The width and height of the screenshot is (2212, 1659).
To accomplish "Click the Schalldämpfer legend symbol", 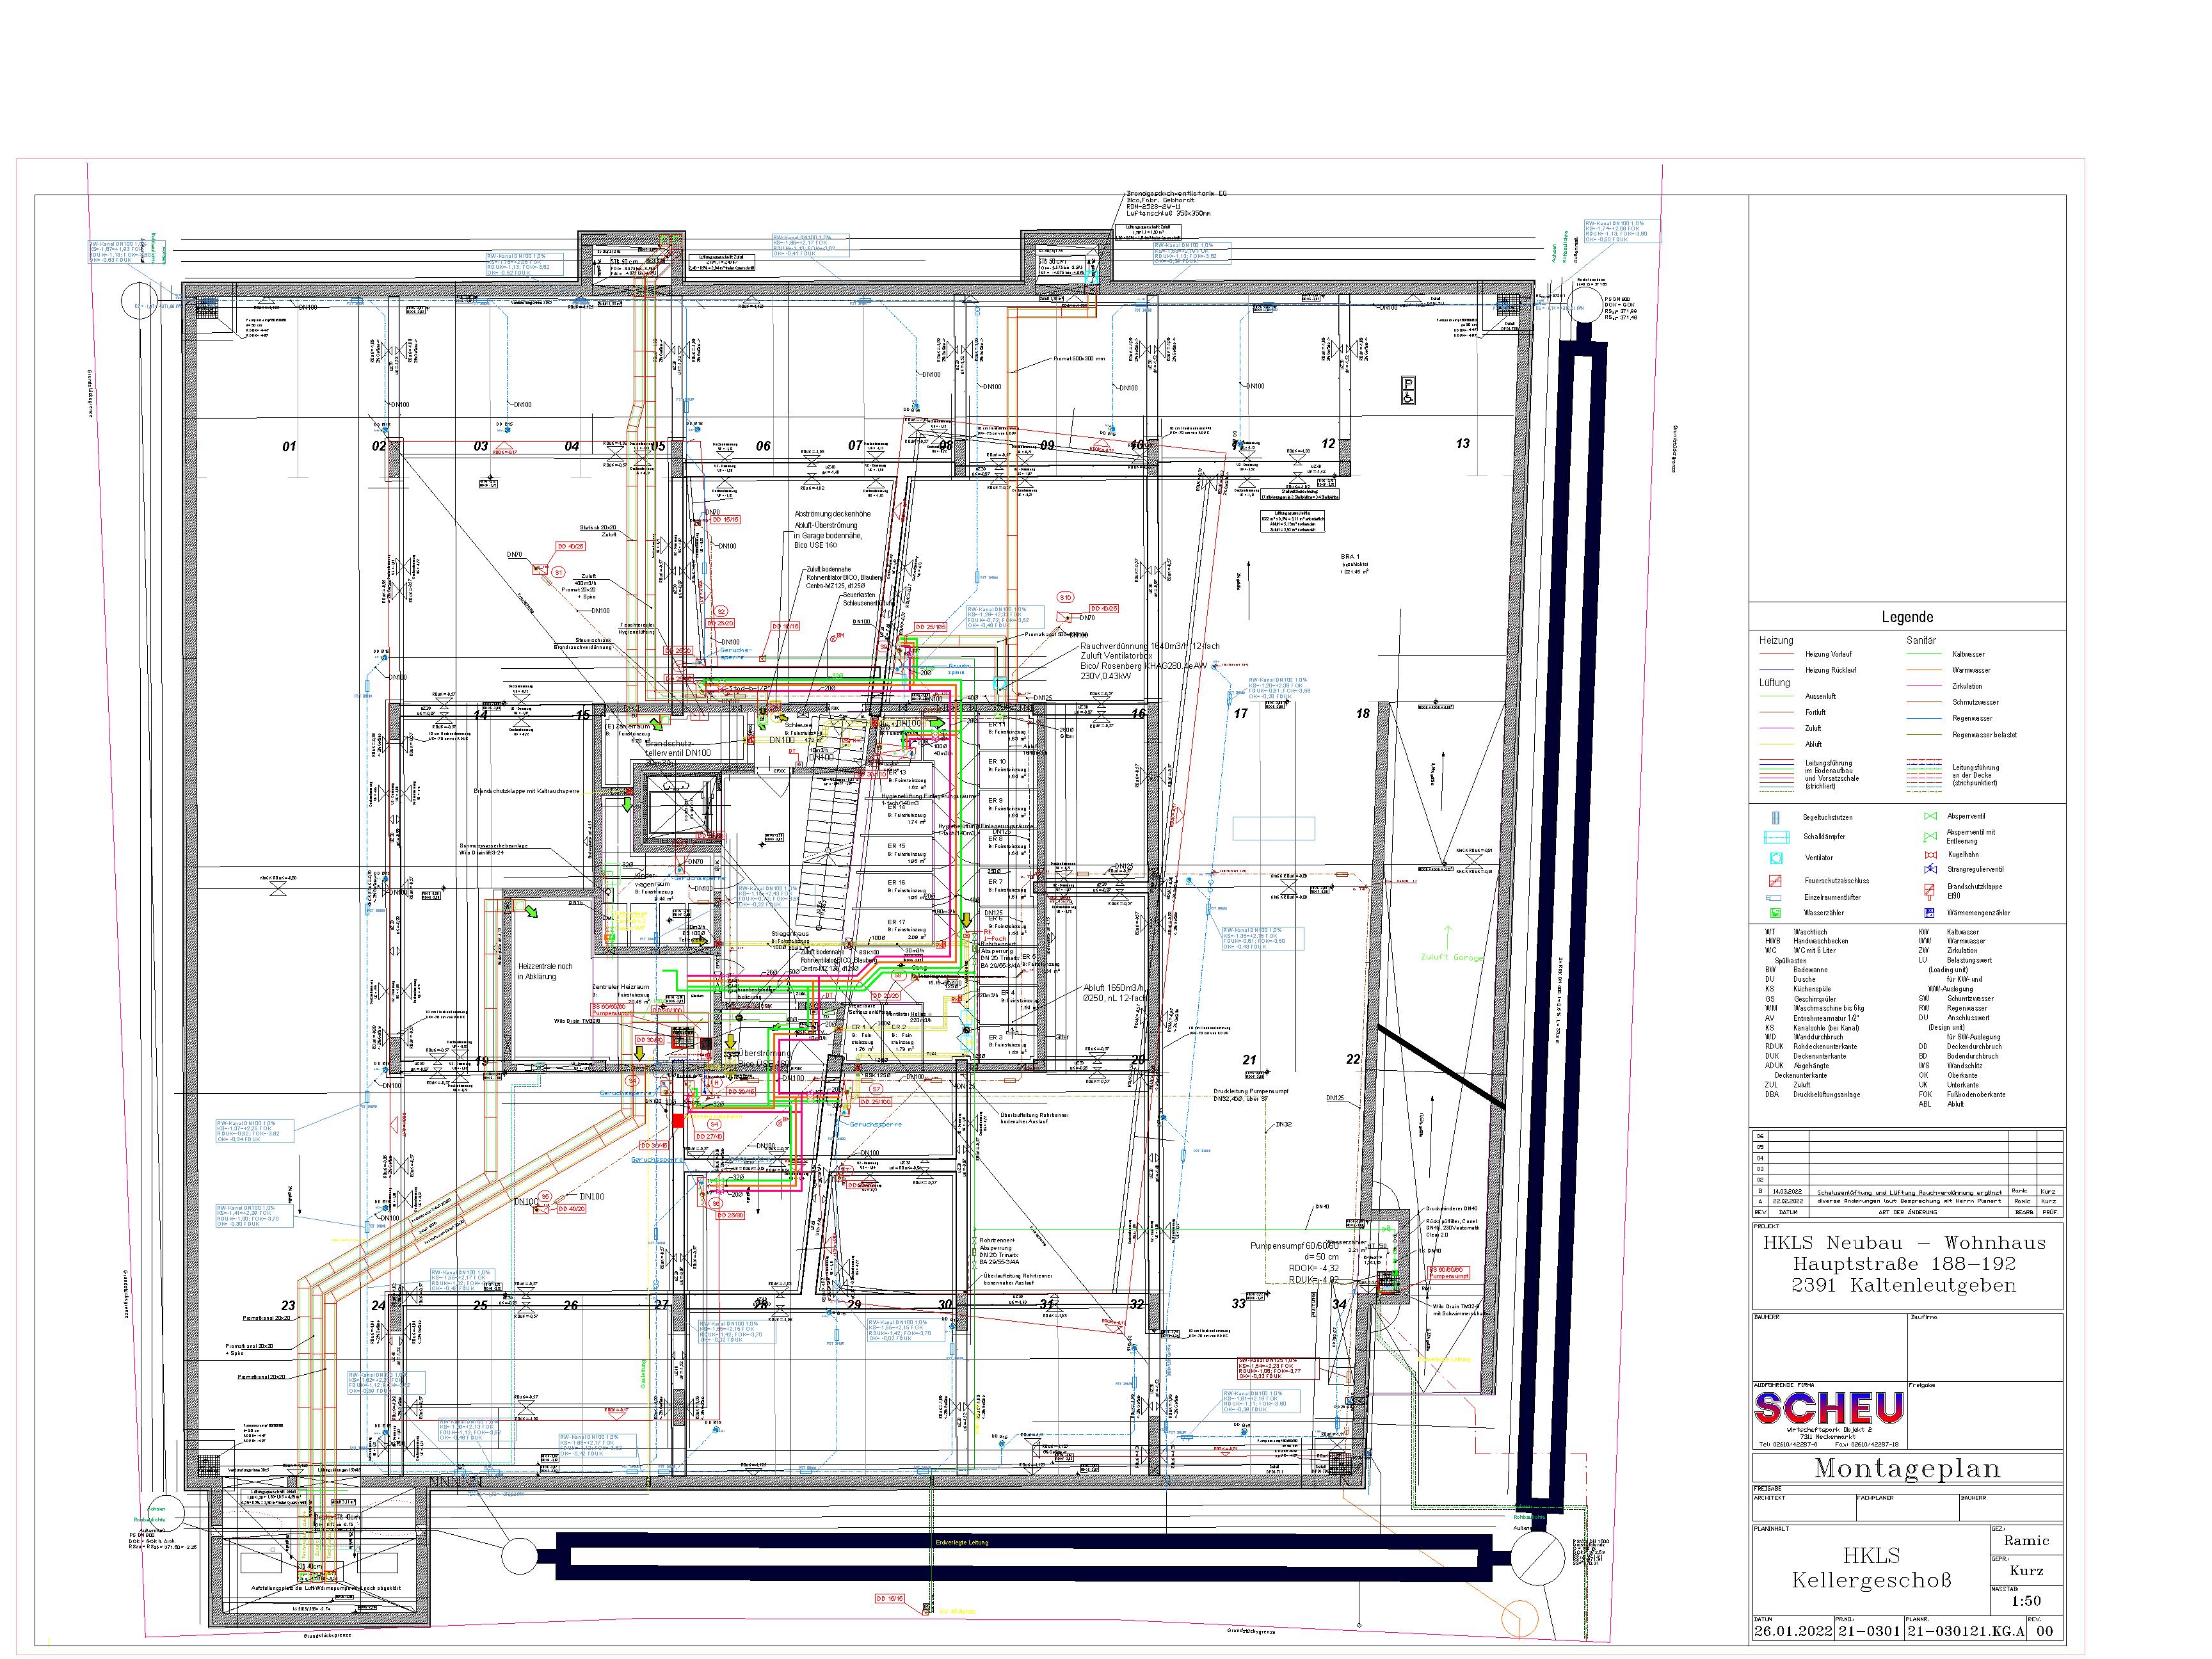I will pos(1776,837).
